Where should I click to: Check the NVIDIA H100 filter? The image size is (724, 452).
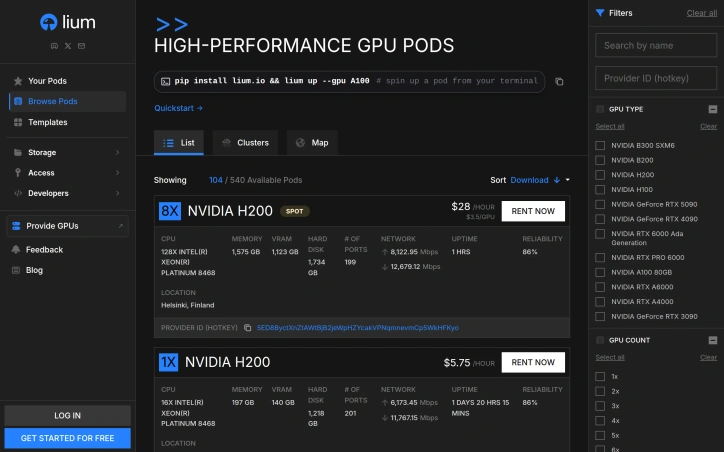tap(600, 190)
